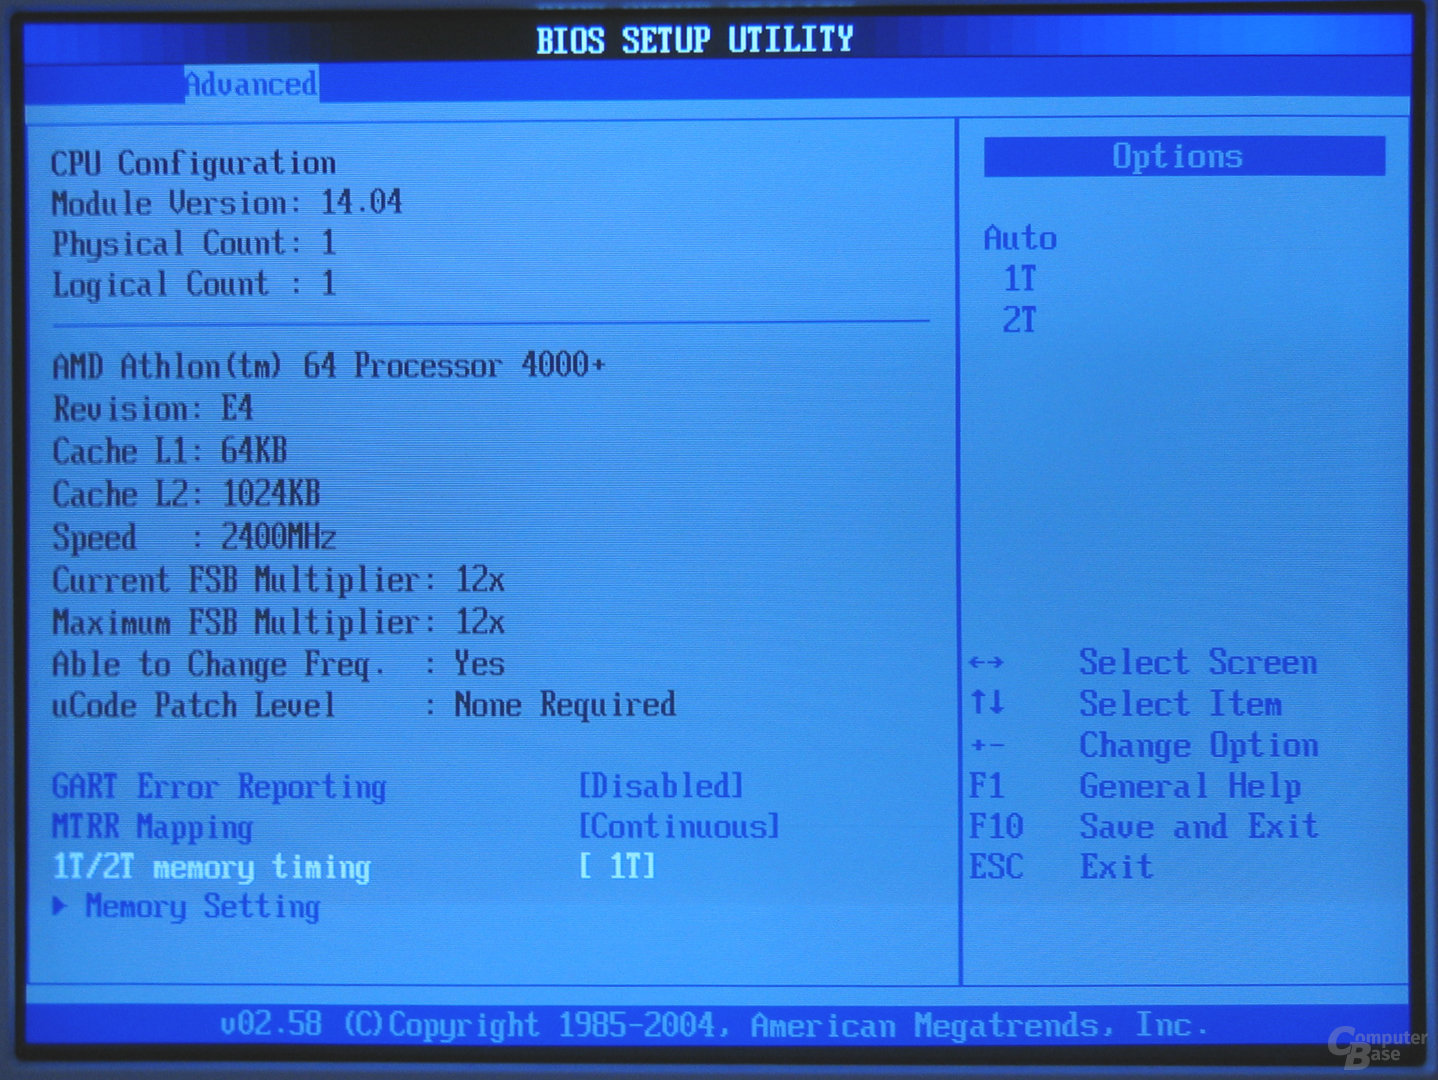Click the F10 key label

[996, 826]
